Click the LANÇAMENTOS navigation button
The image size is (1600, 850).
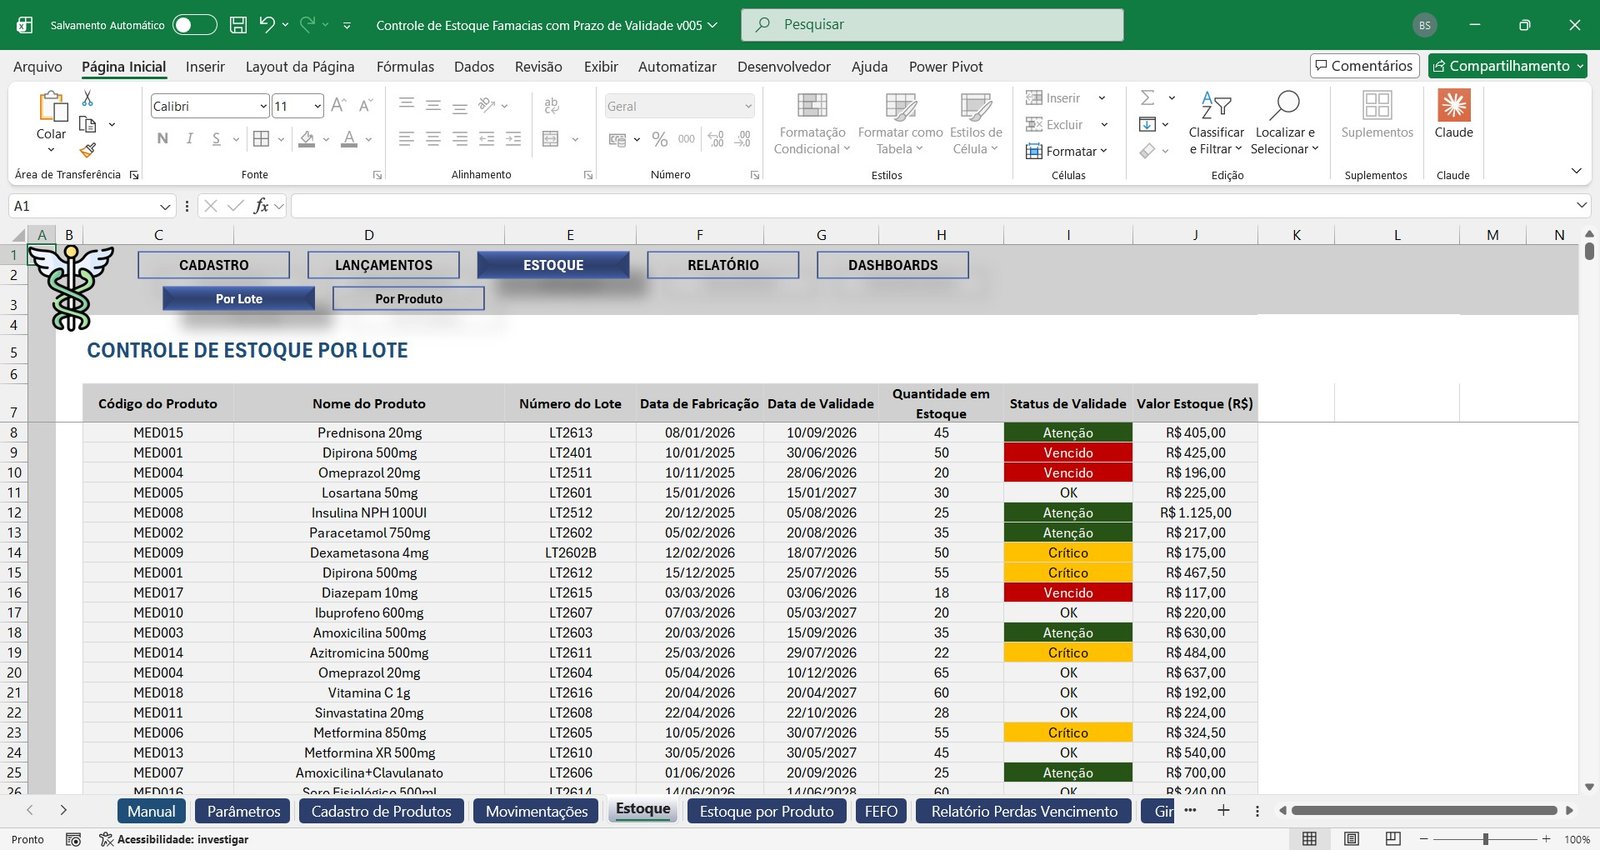click(x=384, y=265)
